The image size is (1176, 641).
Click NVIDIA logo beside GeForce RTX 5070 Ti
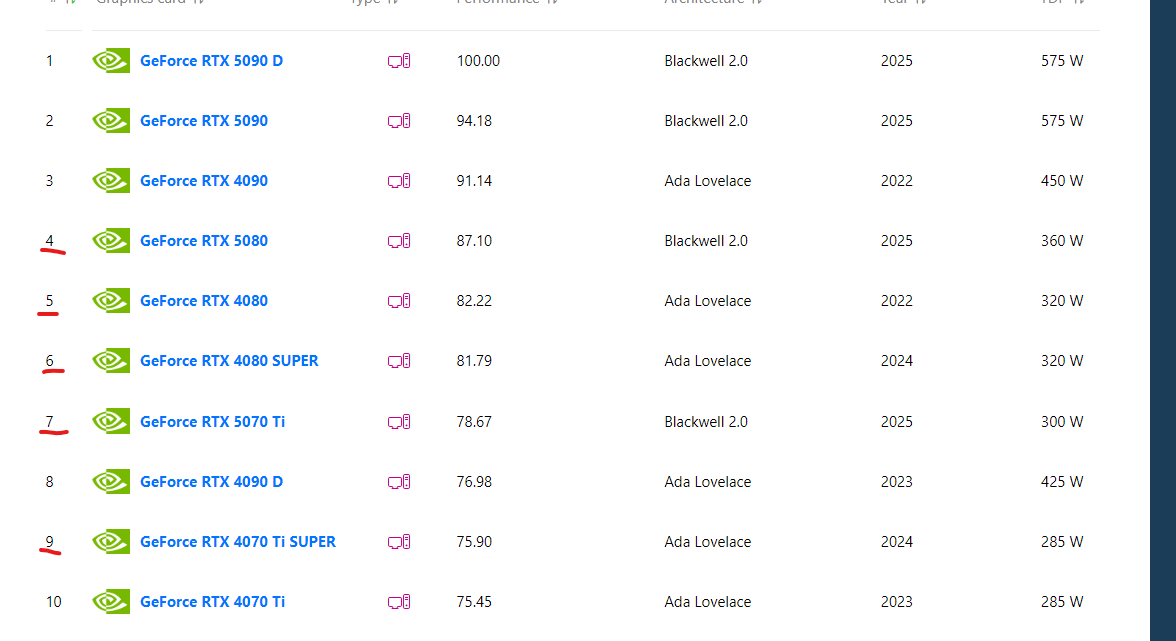(111, 421)
